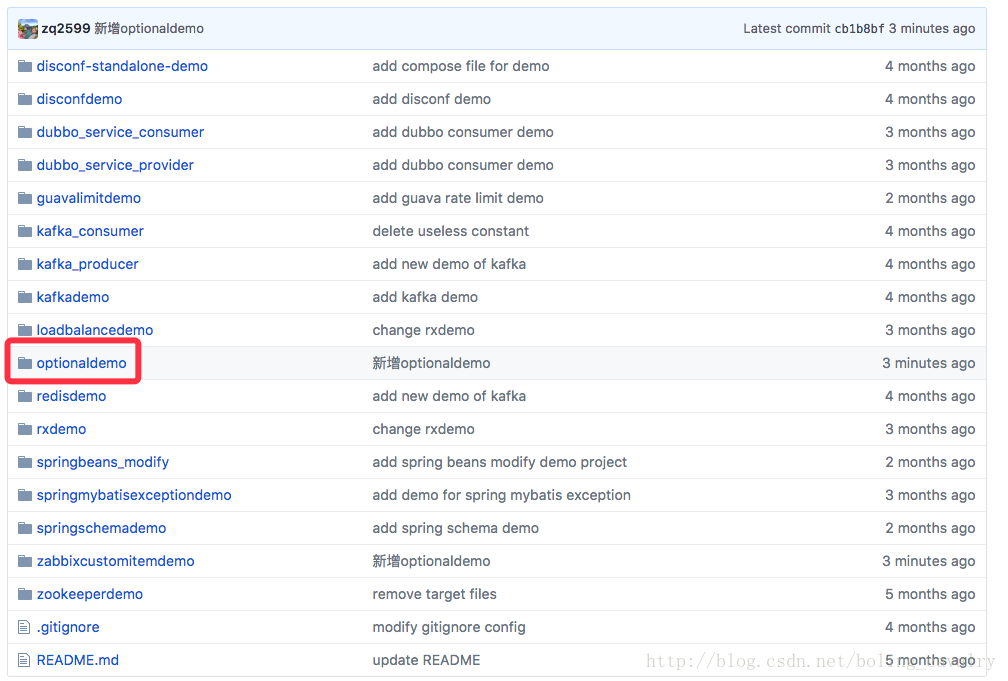Click 'change rxdemo' commit for loadbalancedemo
This screenshot has width=1008, height=681.
pos(424,330)
